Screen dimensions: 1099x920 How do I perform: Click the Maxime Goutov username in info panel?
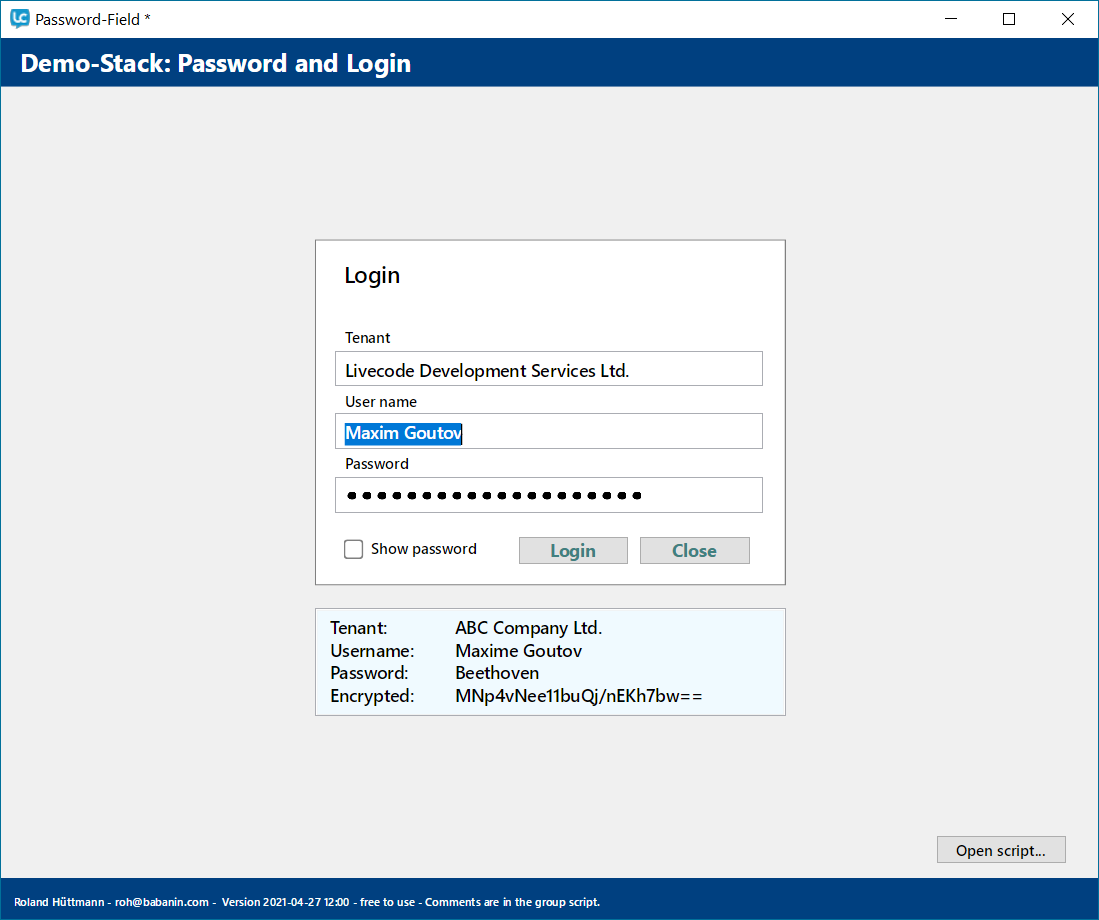click(x=518, y=651)
